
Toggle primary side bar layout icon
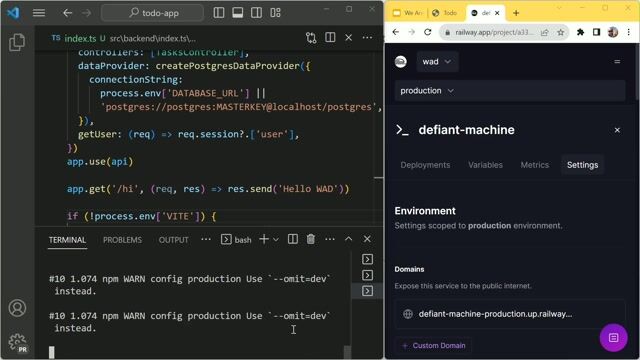point(219,13)
